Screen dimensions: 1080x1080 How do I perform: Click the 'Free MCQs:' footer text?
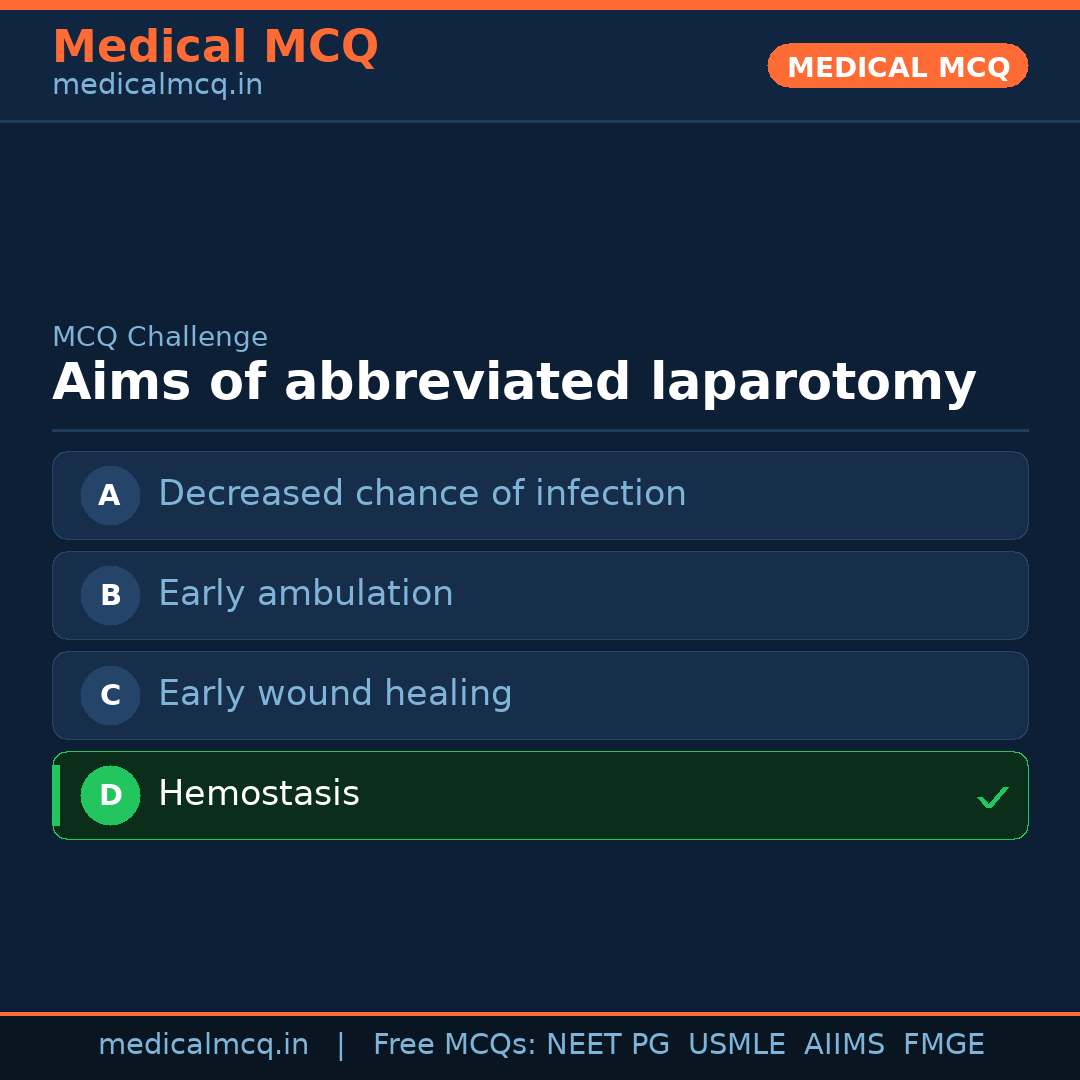coord(455,1045)
